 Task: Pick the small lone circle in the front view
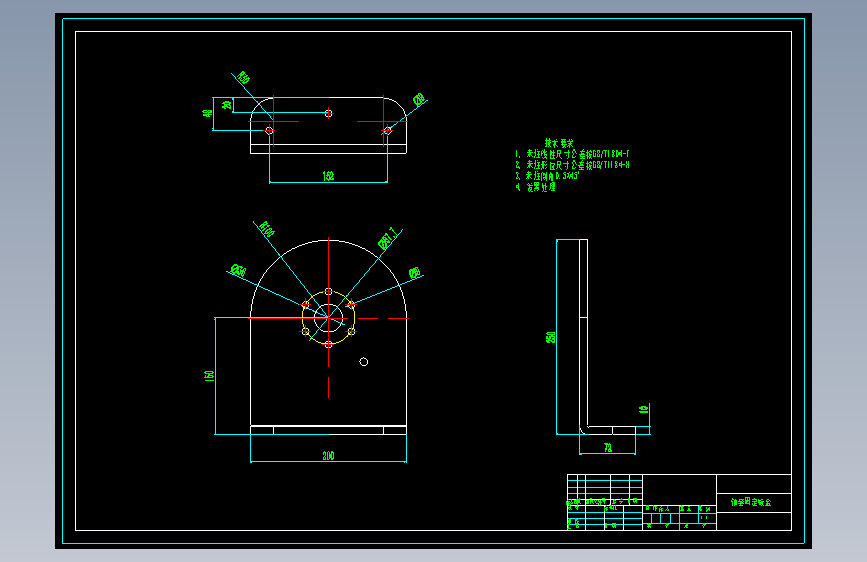pos(363,362)
